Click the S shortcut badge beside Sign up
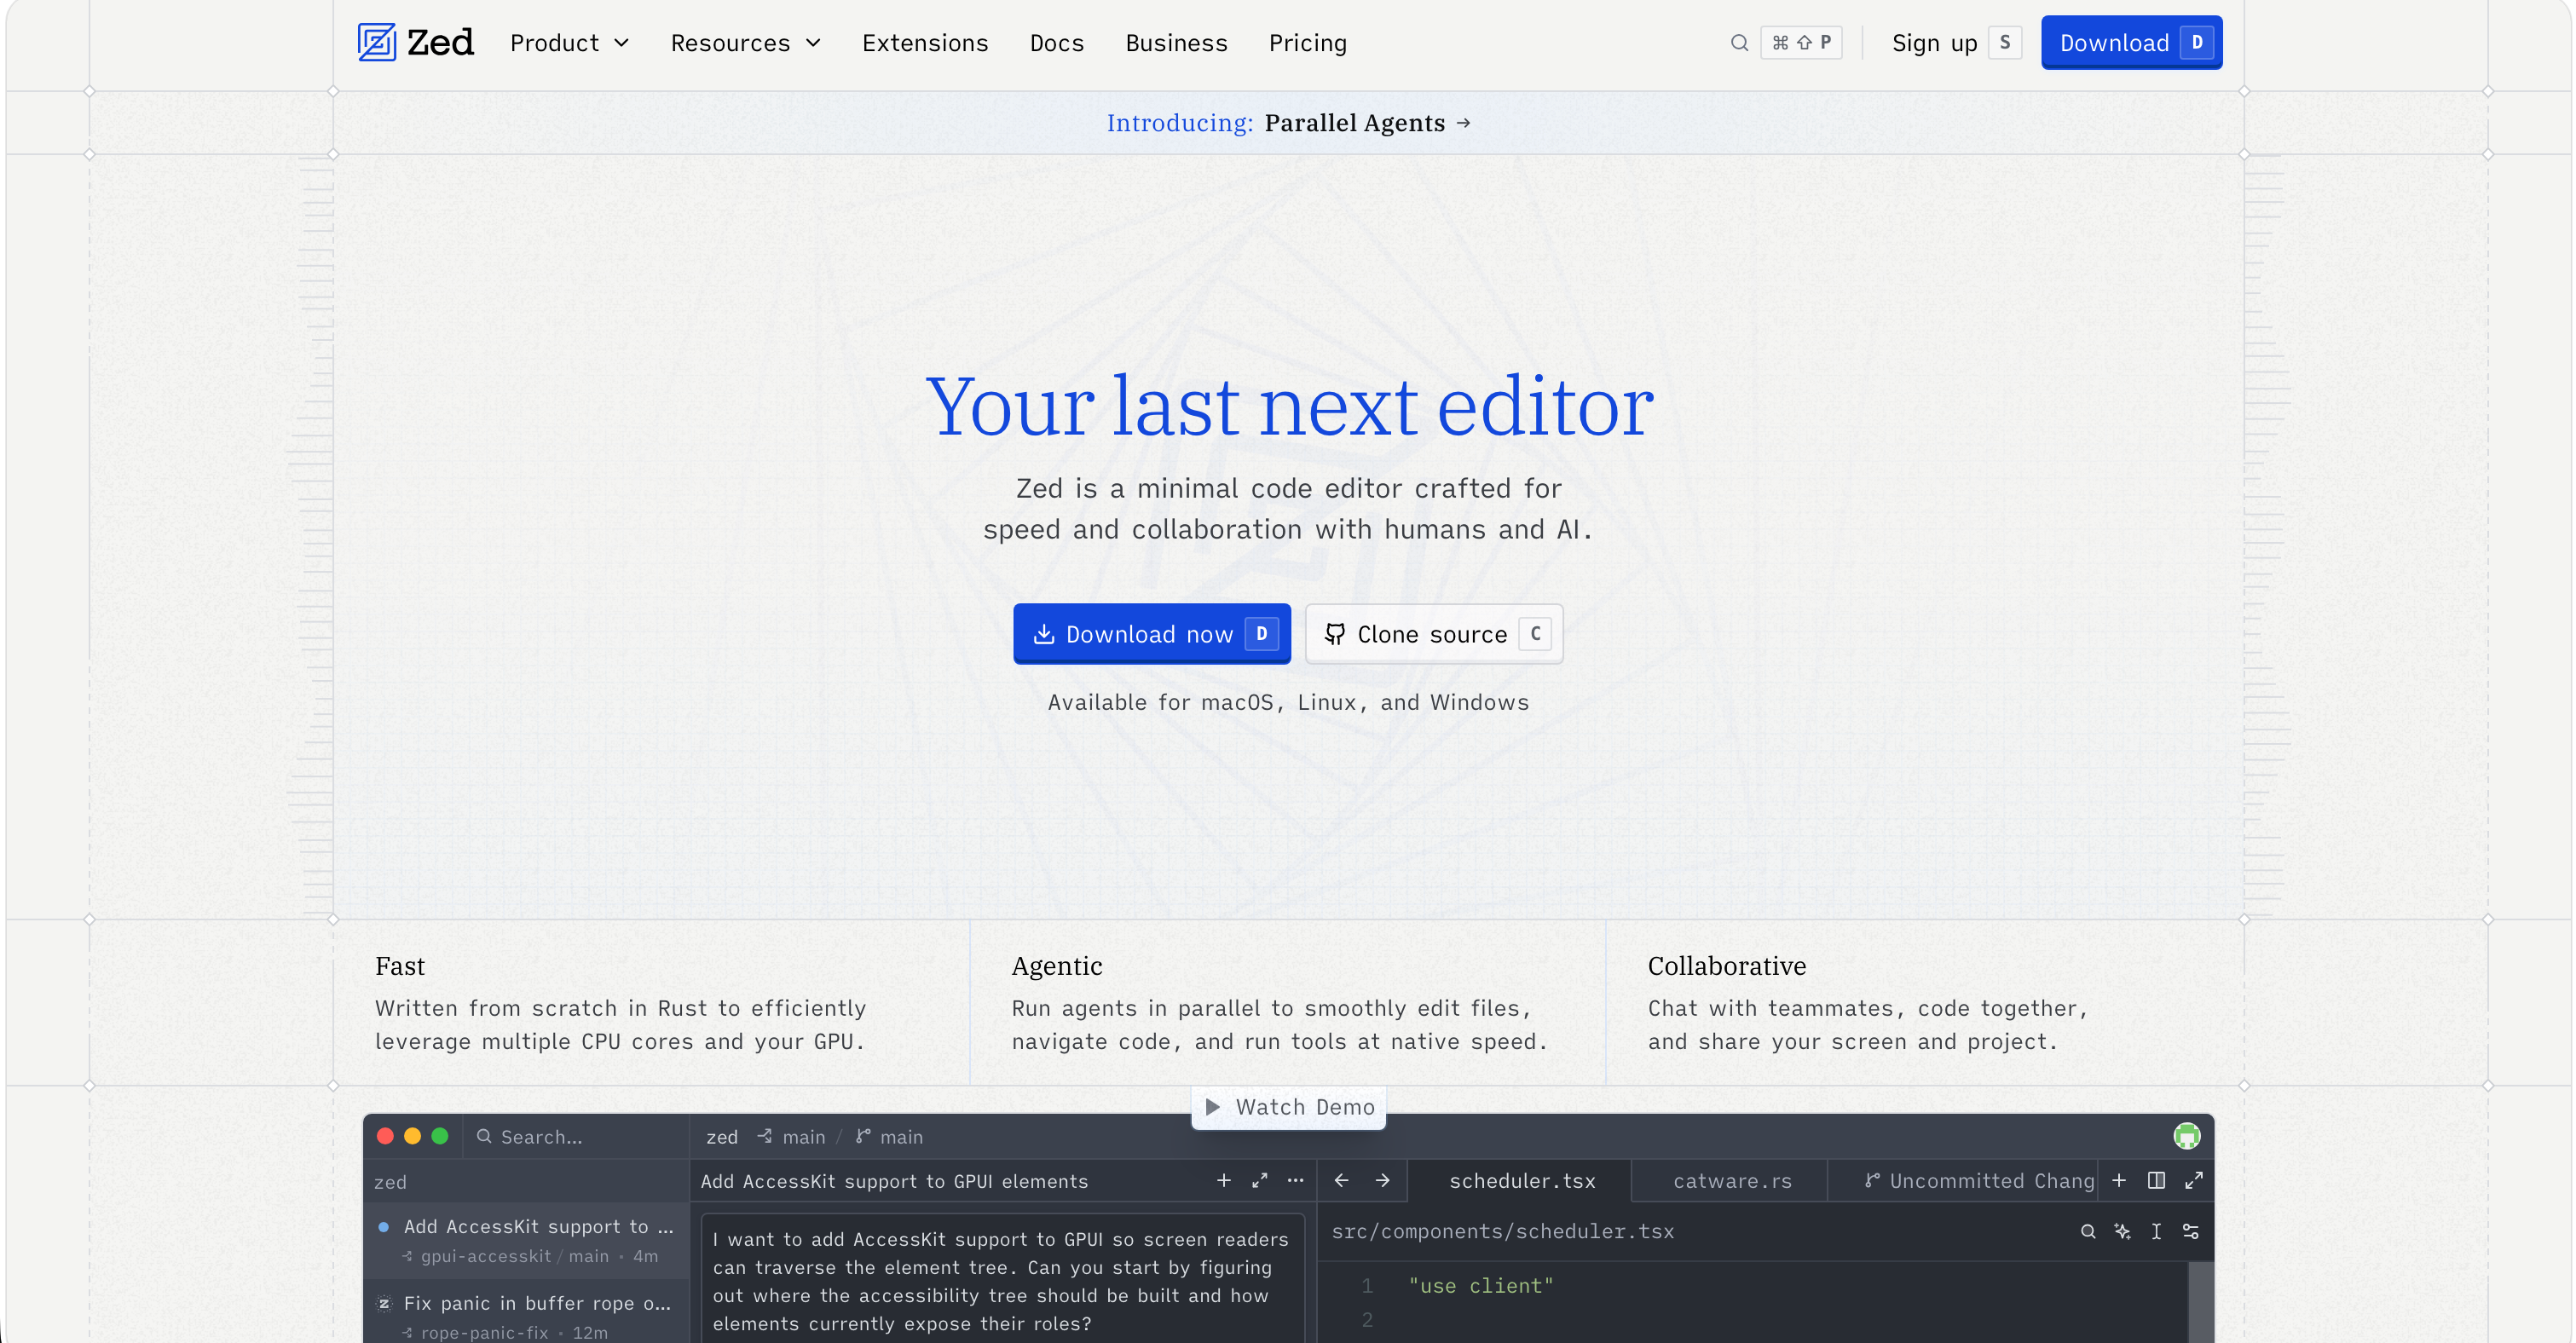Image resolution: width=2576 pixels, height=1343 pixels. [2004, 43]
